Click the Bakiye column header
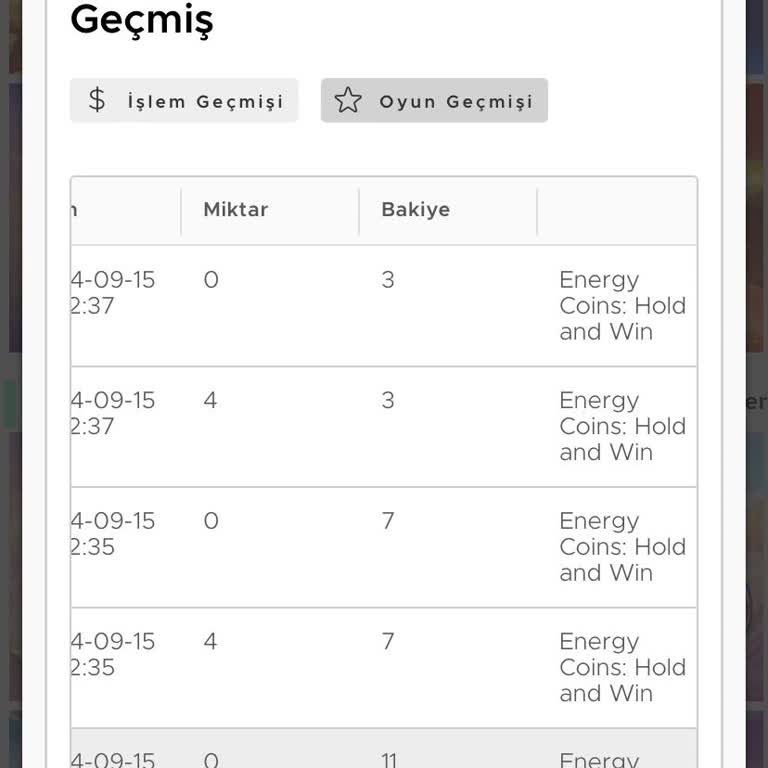This screenshot has width=768, height=768. click(x=415, y=210)
